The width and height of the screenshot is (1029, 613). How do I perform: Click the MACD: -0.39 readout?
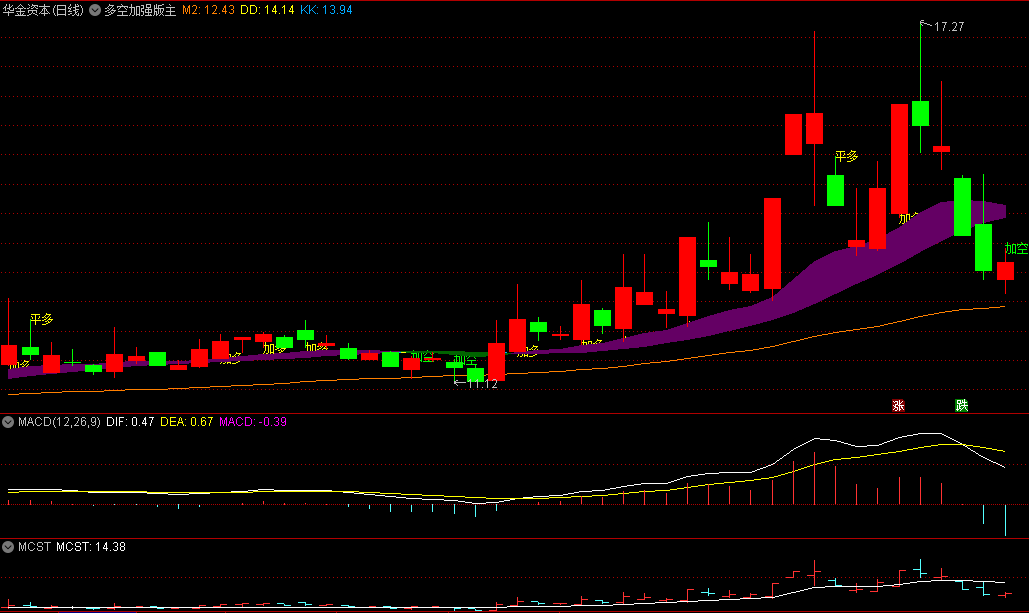point(253,422)
